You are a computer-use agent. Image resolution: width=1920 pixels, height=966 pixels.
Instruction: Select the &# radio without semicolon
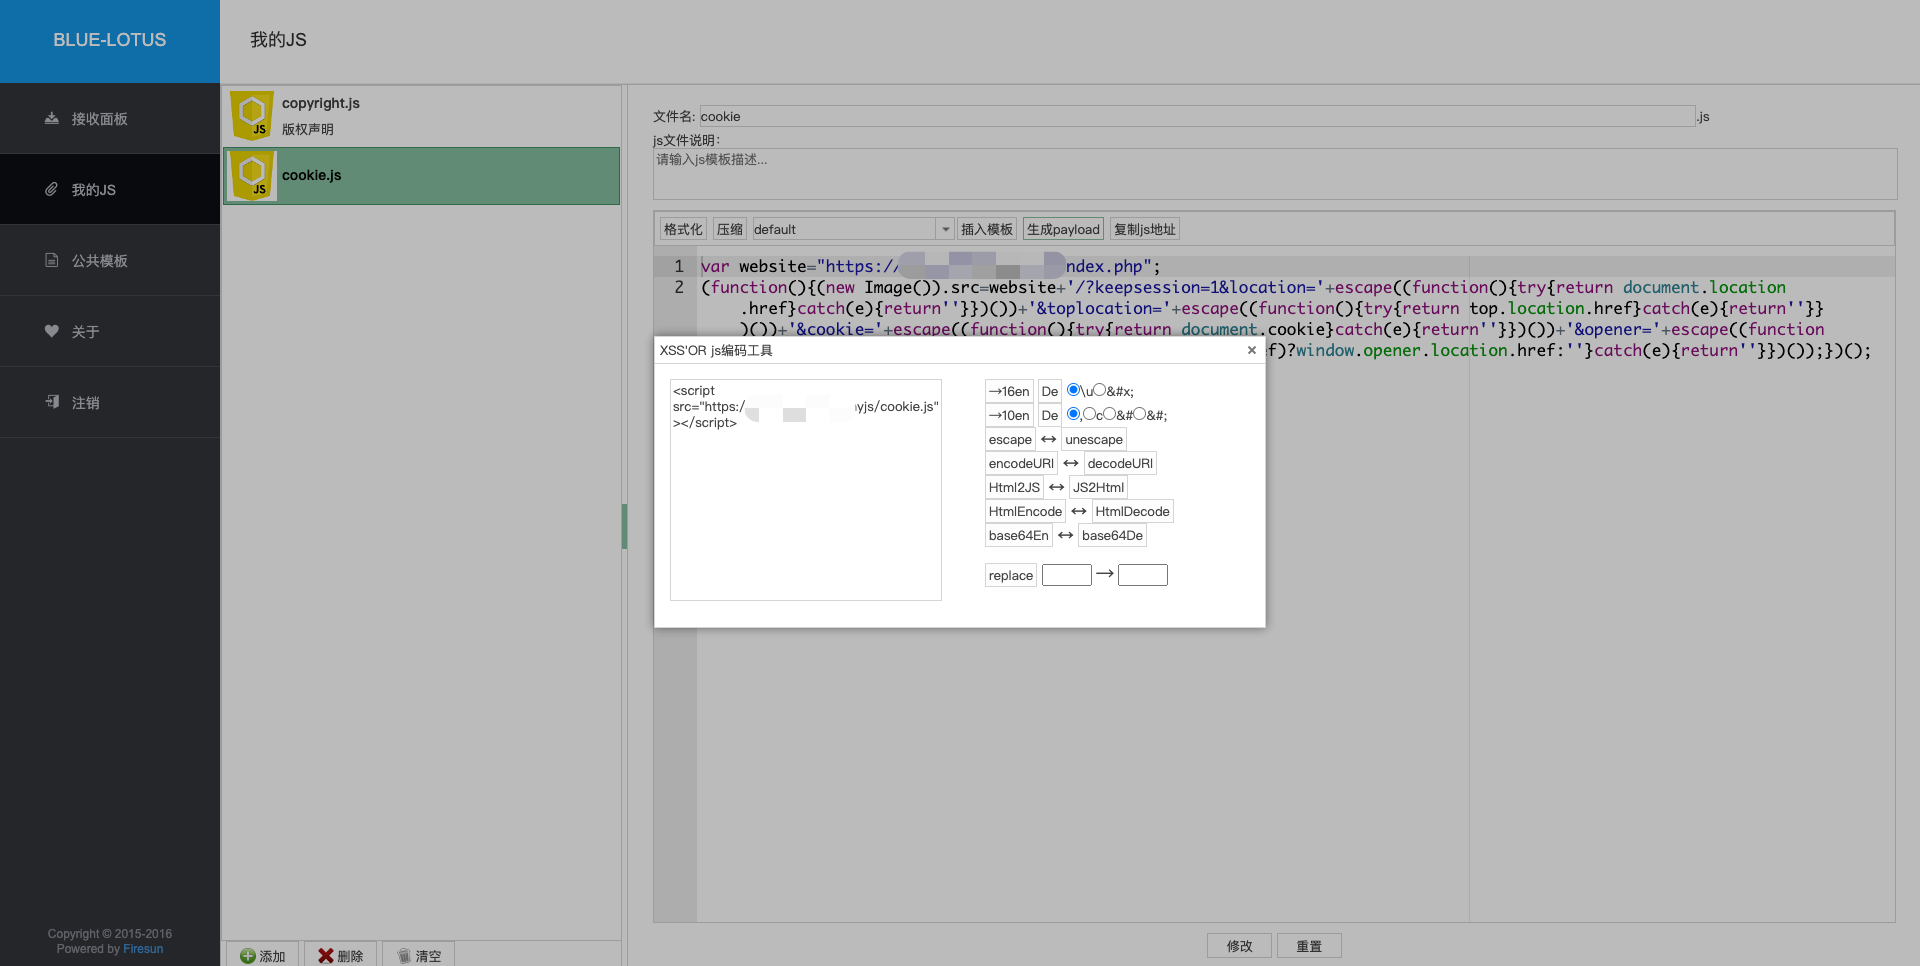coord(1109,414)
